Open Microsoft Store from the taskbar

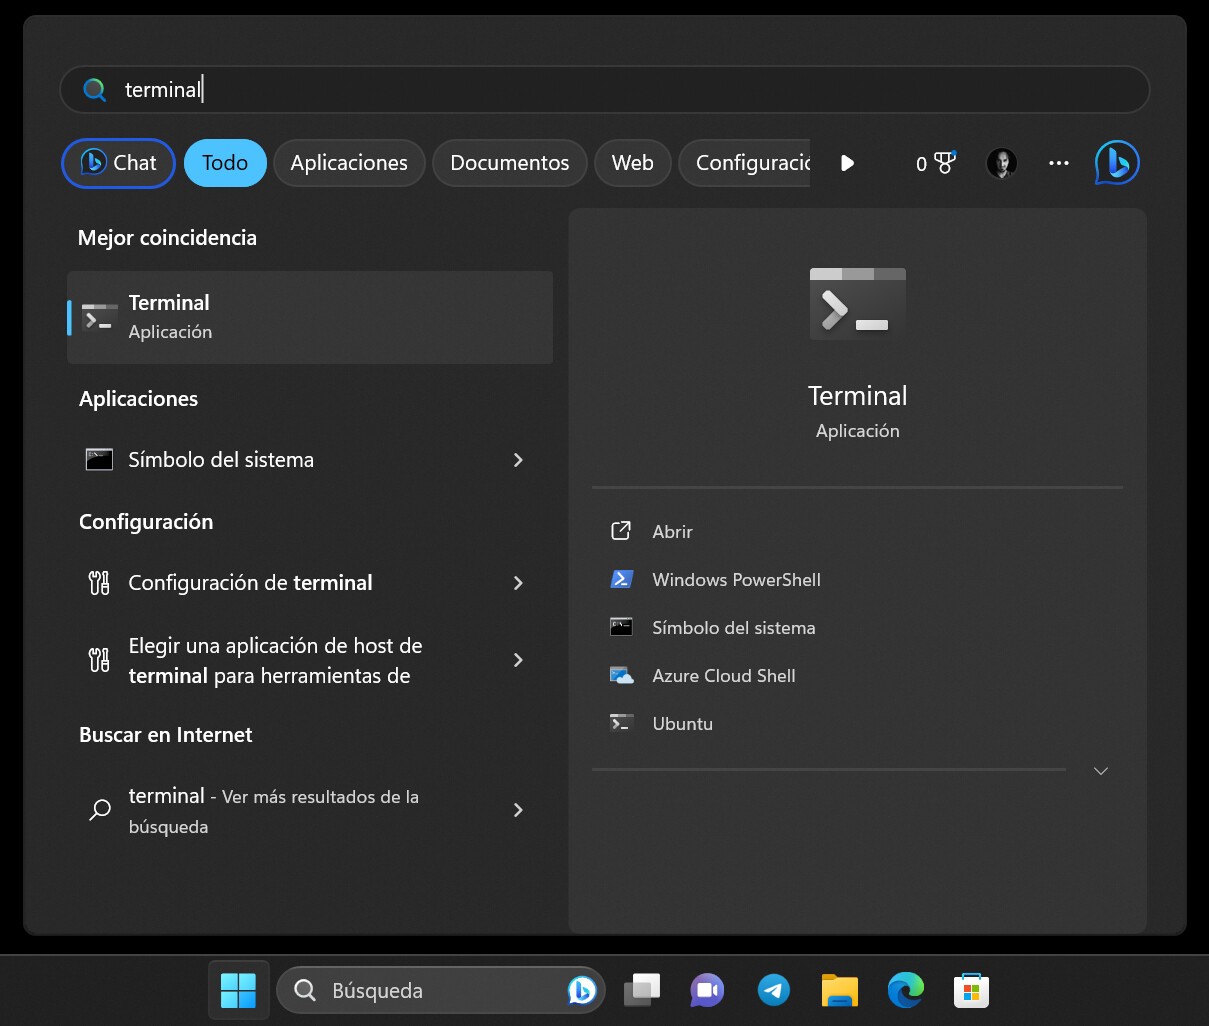[x=971, y=990]
